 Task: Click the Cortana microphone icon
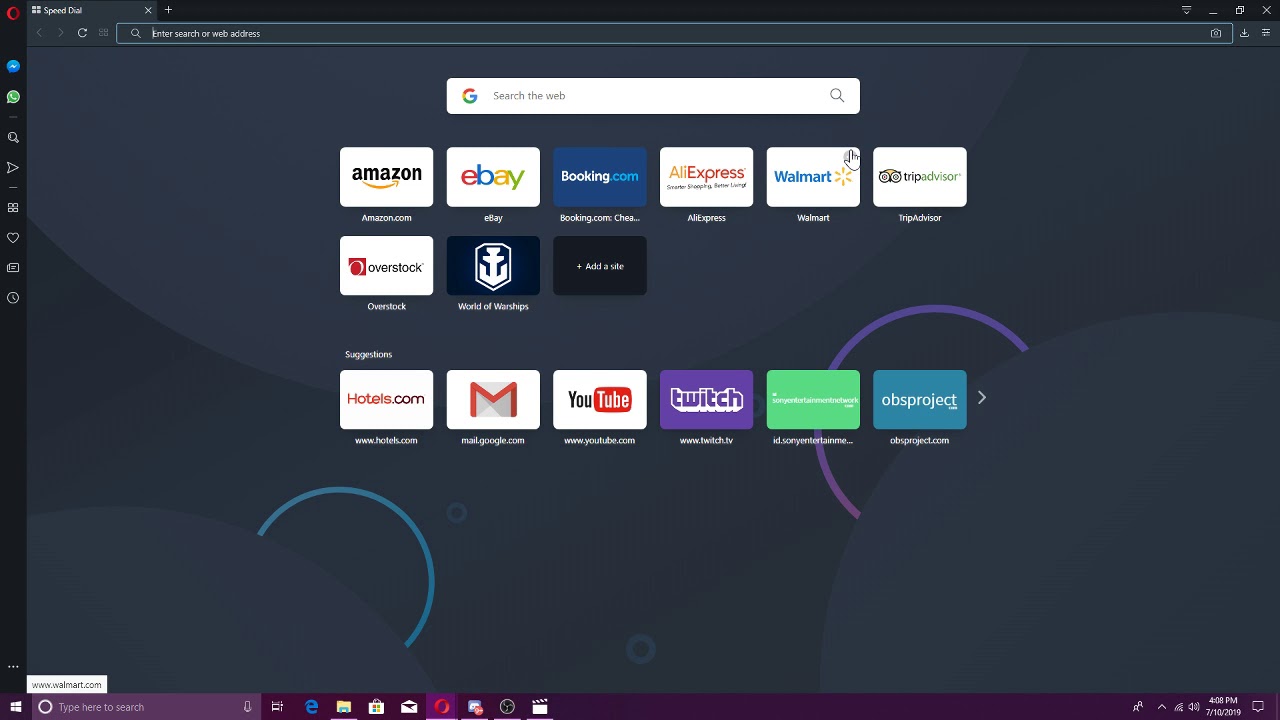pyautogui.click(x=247, y=707)
